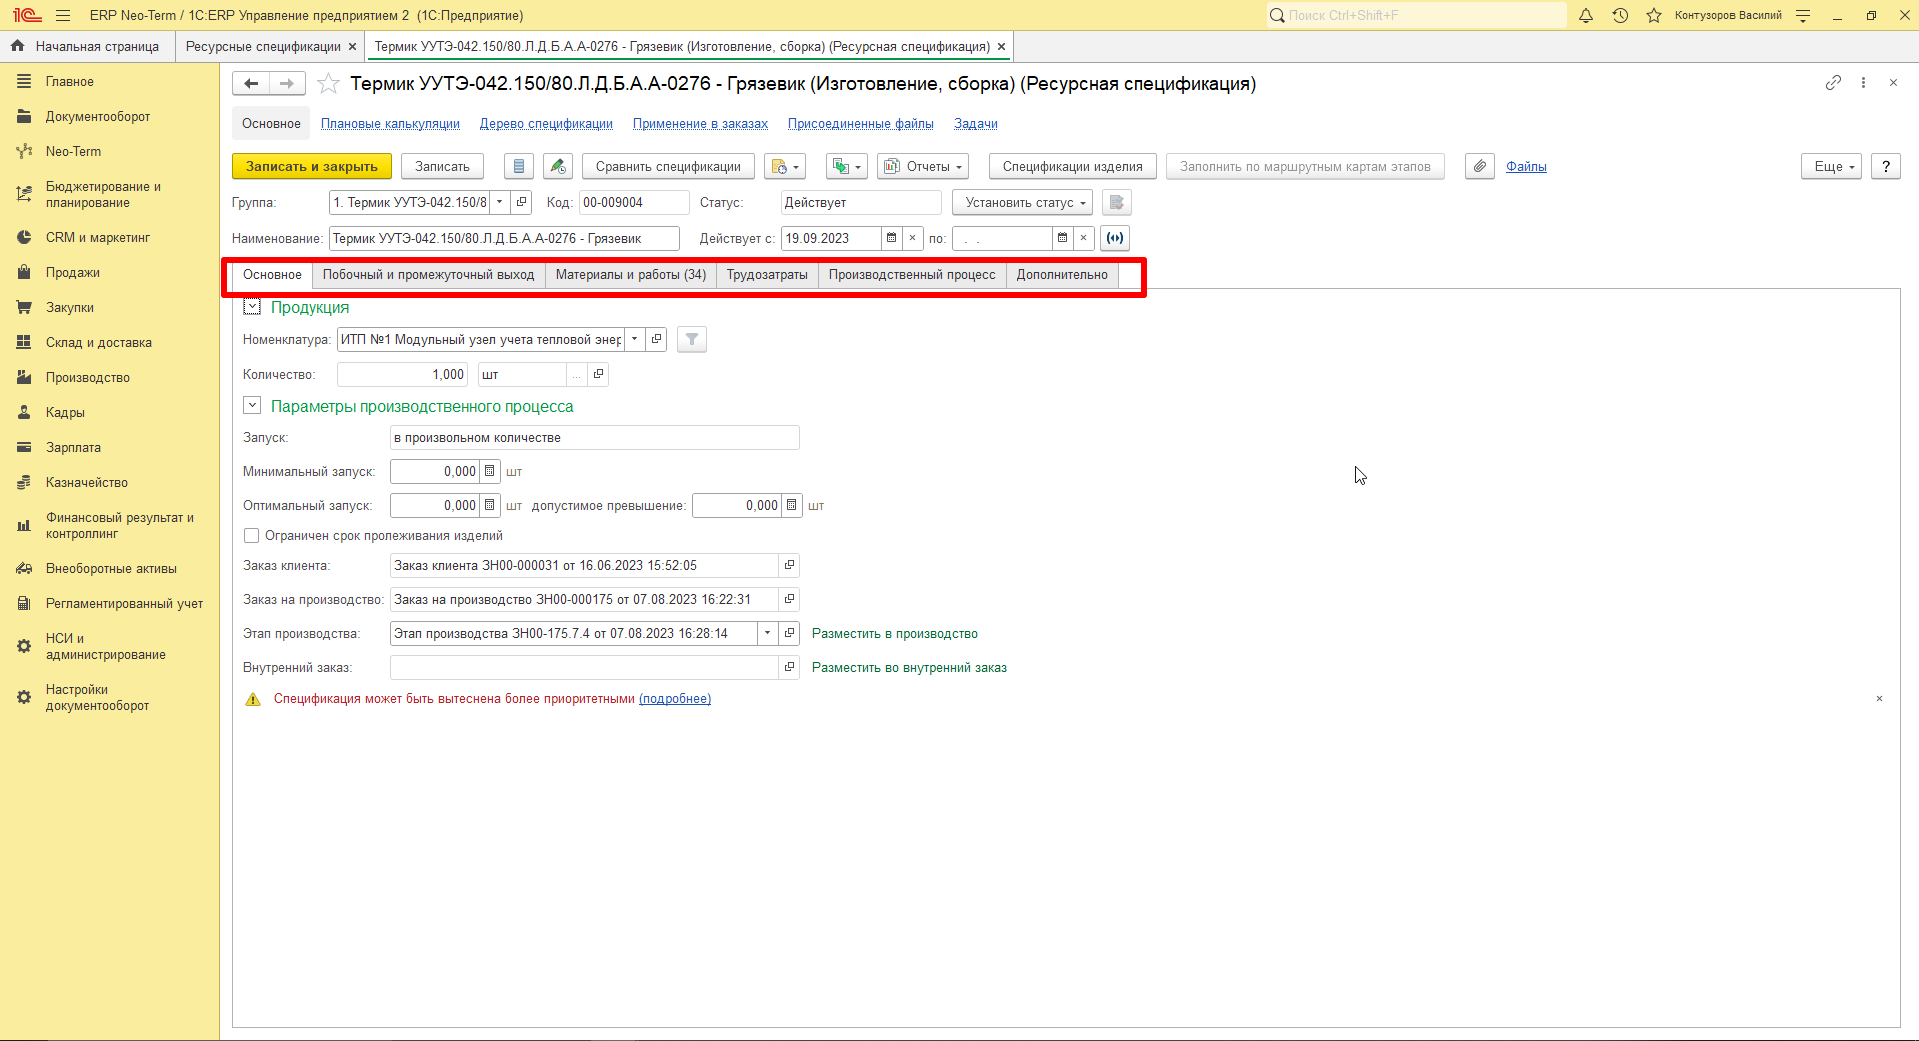This screenshot has width=1919, height=1041.
Task: Open the Производство section in sidebar
Action: click(x=88, y=378)
